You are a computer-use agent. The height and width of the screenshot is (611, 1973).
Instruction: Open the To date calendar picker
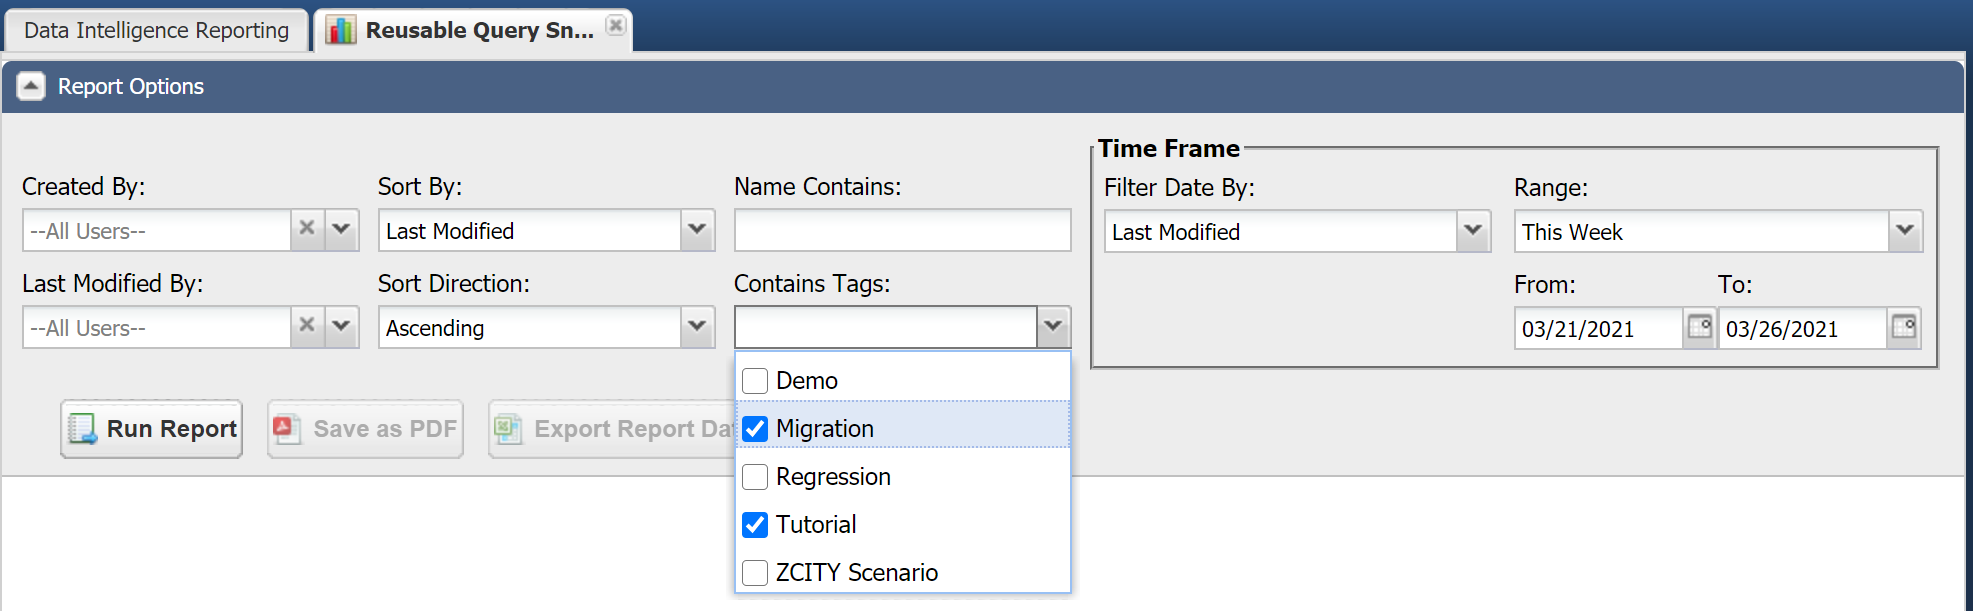point(1903,328)
